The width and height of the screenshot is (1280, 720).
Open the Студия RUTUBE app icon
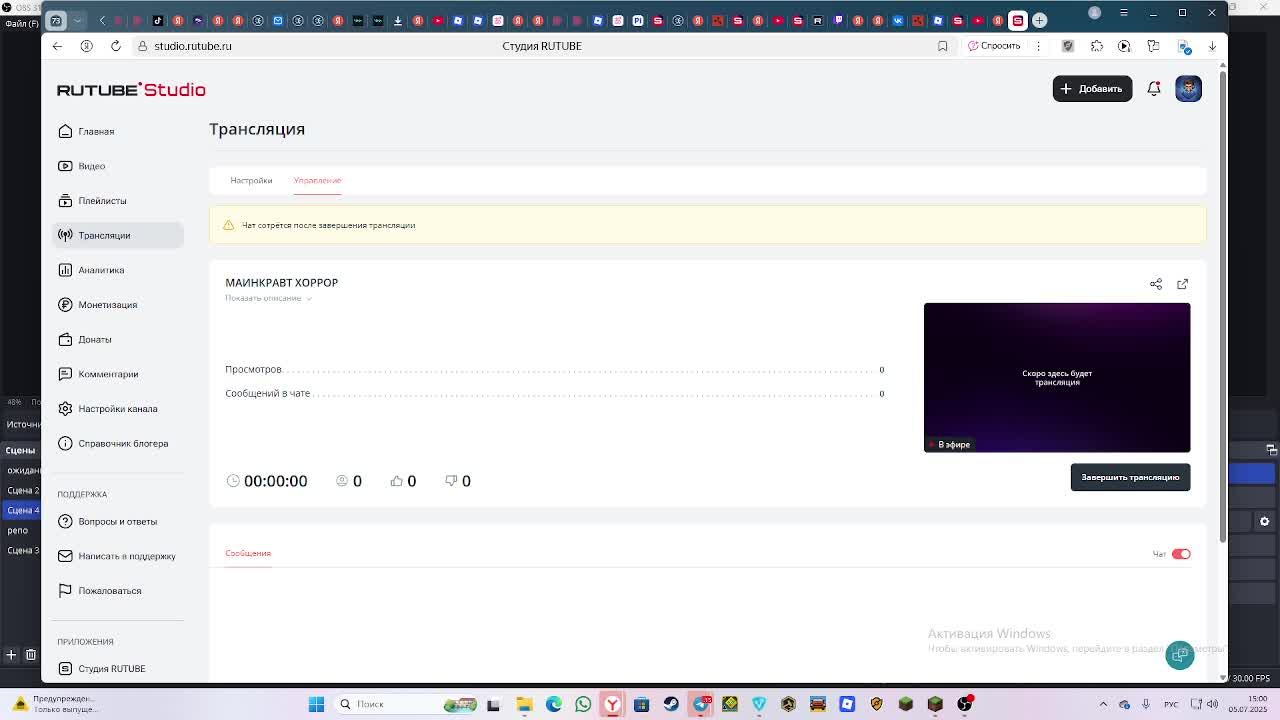tap(65, 668)
